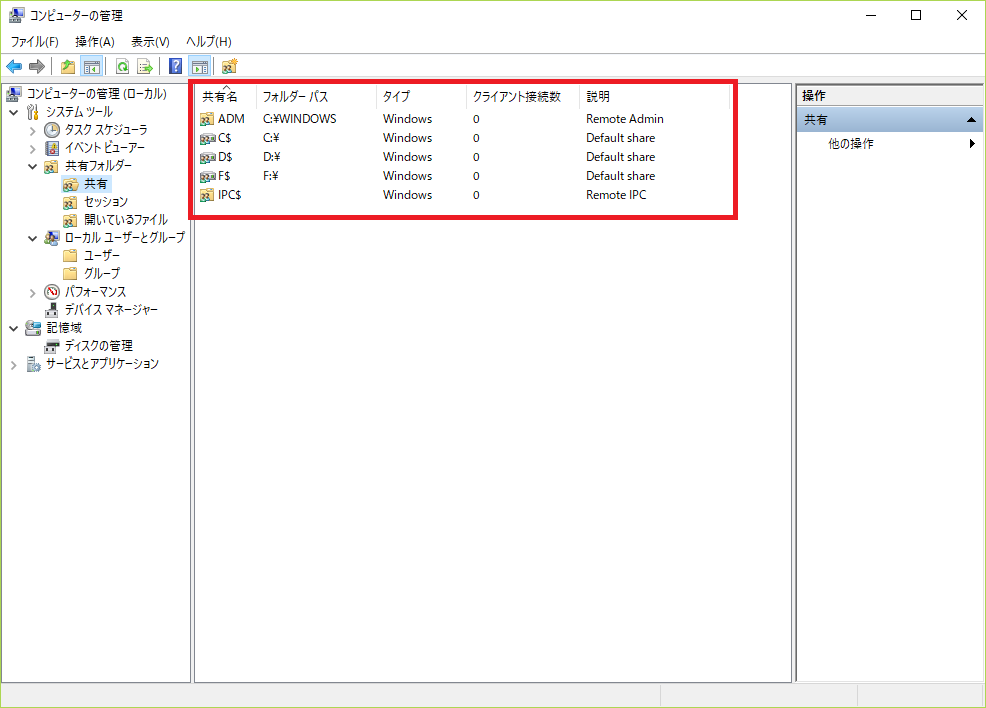Open the 表示(V) menu

(x=150, y=42)
